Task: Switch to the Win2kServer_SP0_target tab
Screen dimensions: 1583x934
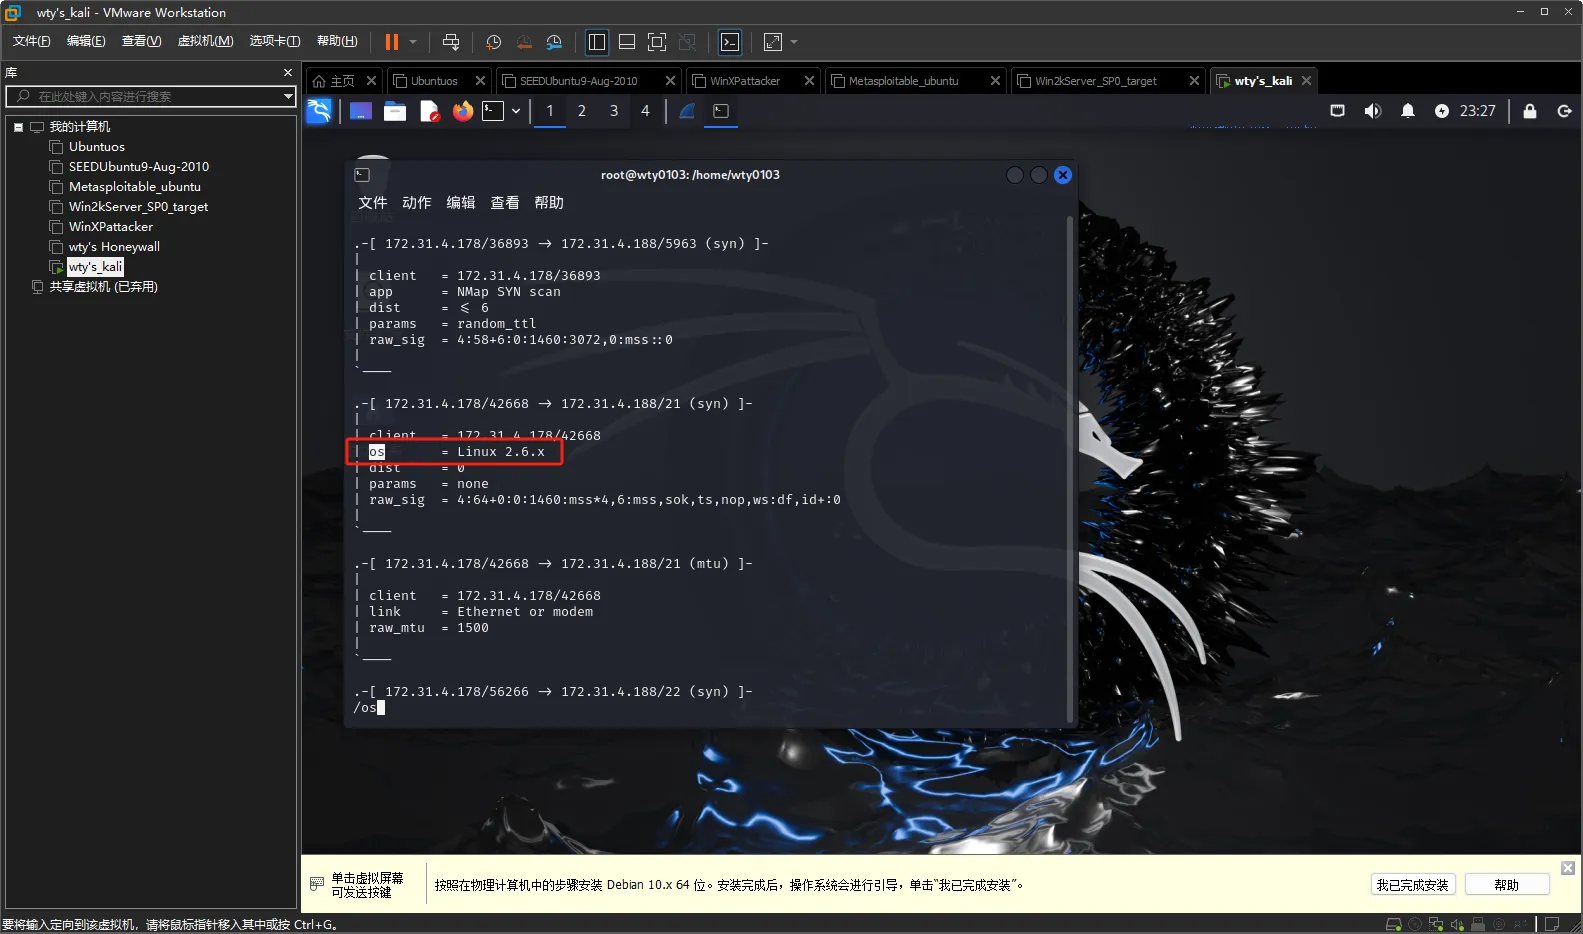Action: 1095,81
